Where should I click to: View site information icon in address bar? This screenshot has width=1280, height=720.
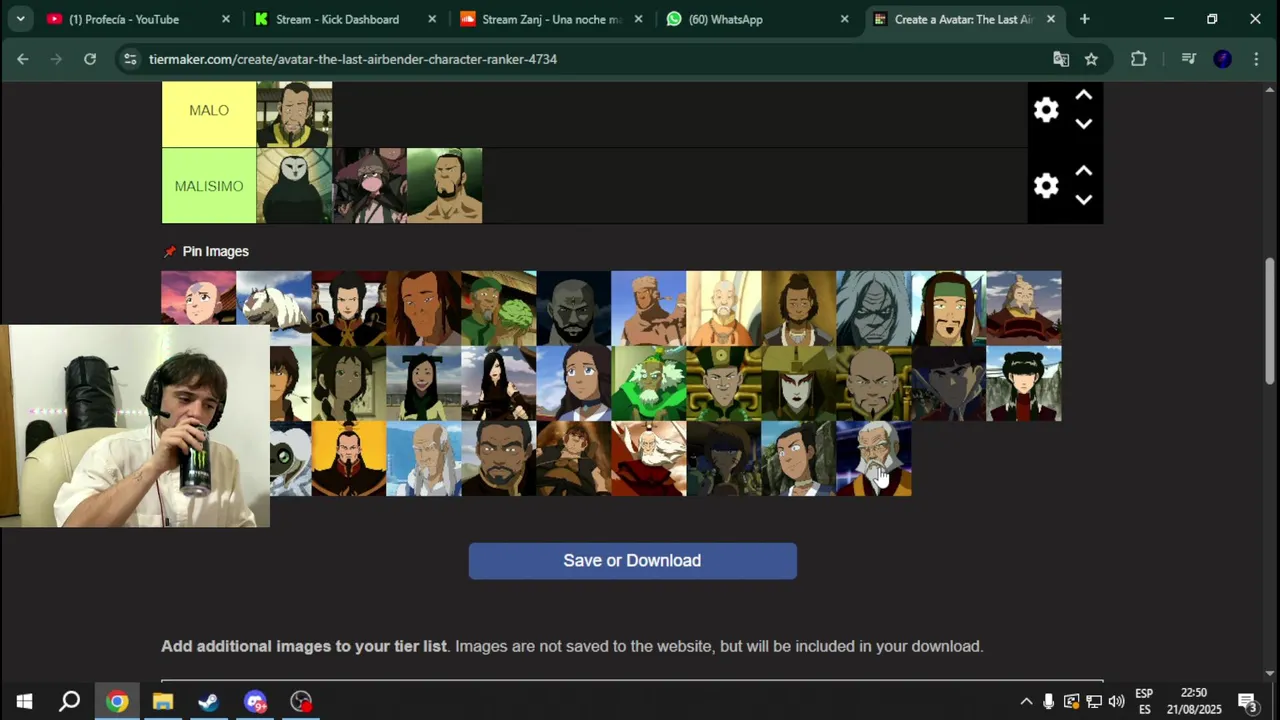pos(130,59)
